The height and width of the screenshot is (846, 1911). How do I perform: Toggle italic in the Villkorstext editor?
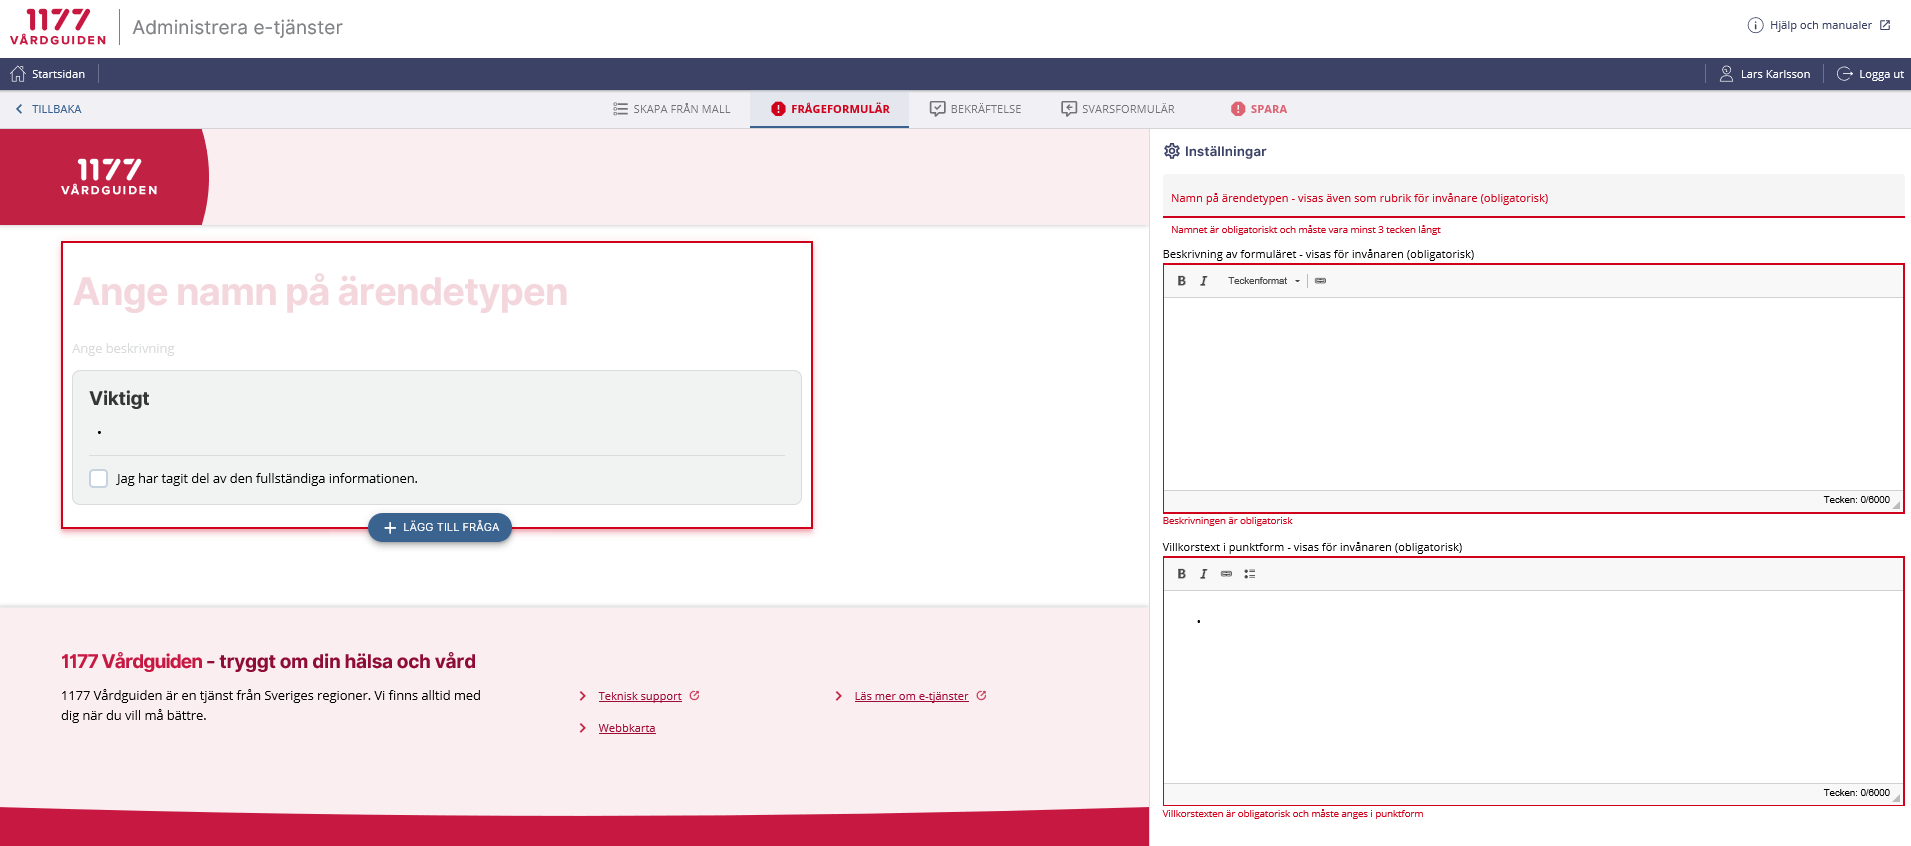coord(1203,574)
